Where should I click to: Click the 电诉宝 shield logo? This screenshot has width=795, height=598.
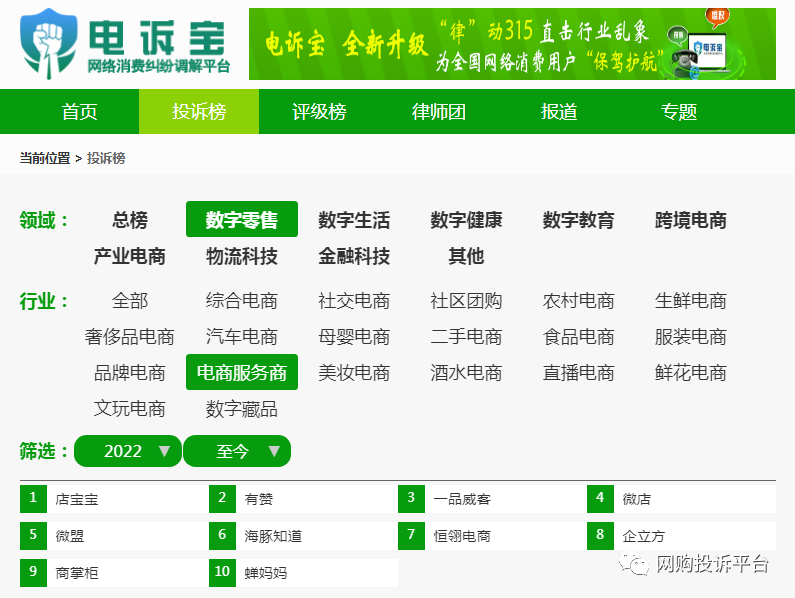pos(49,44)
